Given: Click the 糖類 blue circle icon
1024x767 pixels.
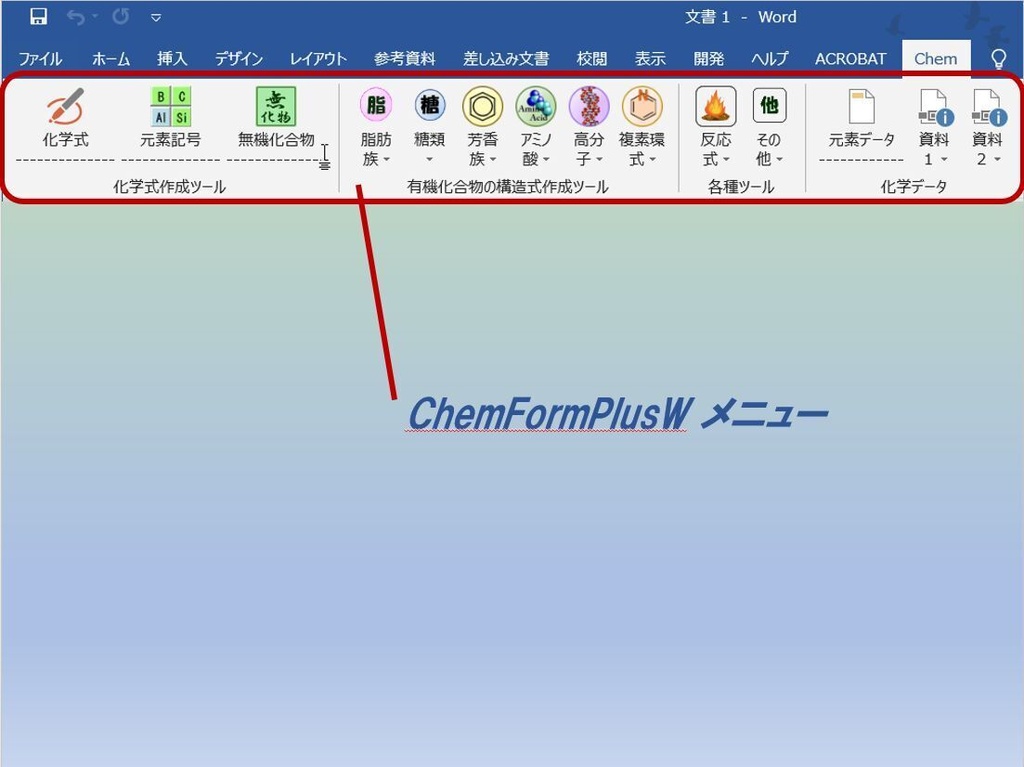Looking at the screenshot, I should (430, 106).
